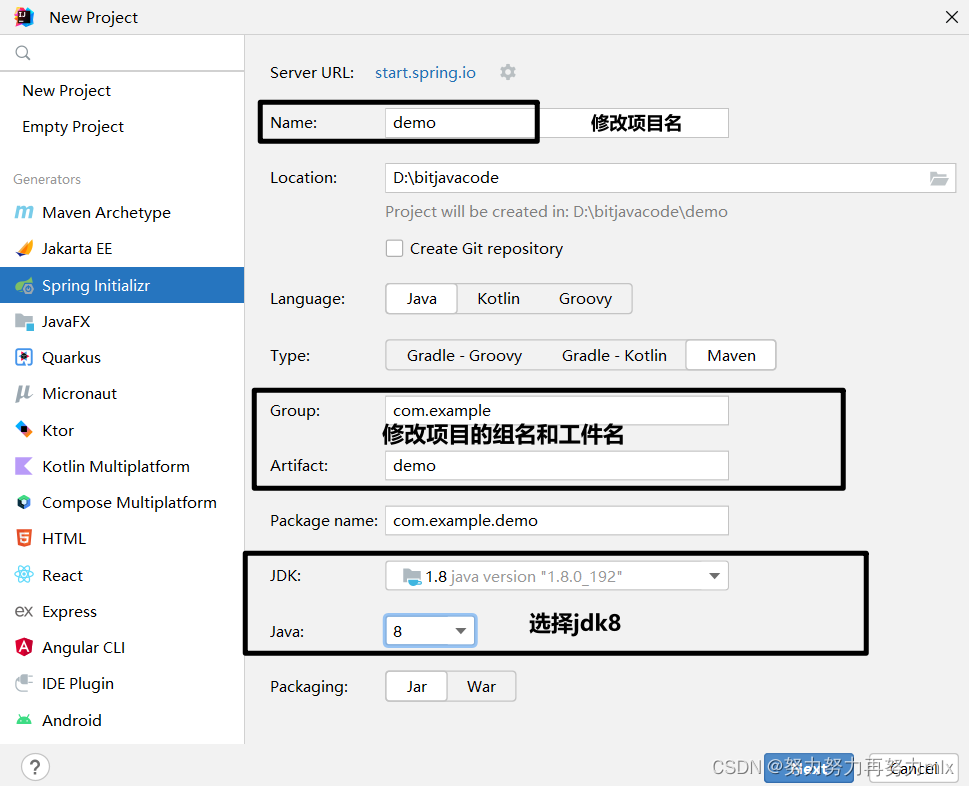
Task: Click the Android robot icon
Action: [24, 720]
